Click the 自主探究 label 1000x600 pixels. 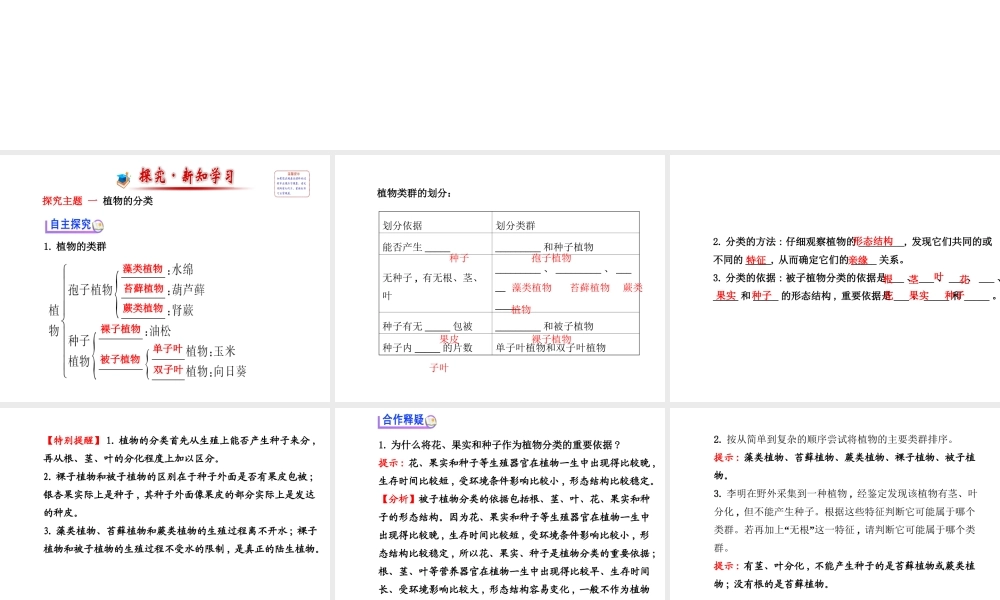(x=70, y=224)
